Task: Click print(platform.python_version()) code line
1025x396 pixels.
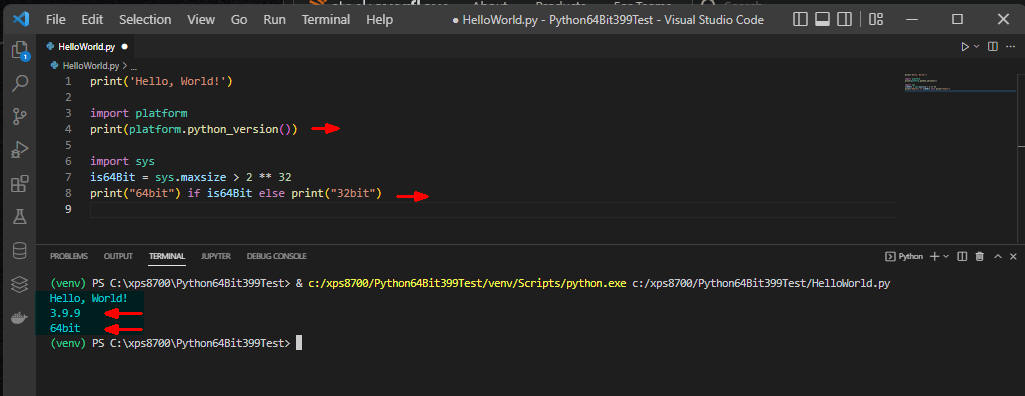Action: click(193, 129)
